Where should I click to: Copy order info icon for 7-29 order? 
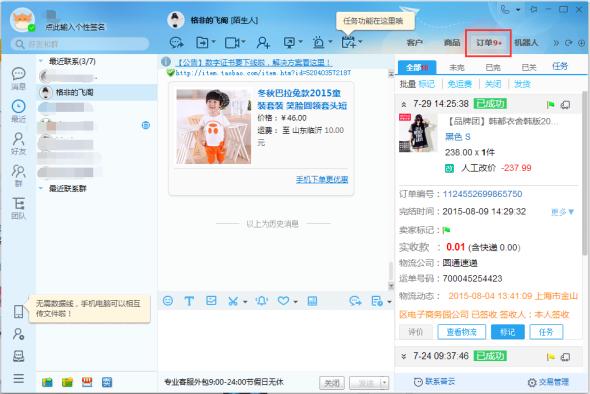pos(565,105)
